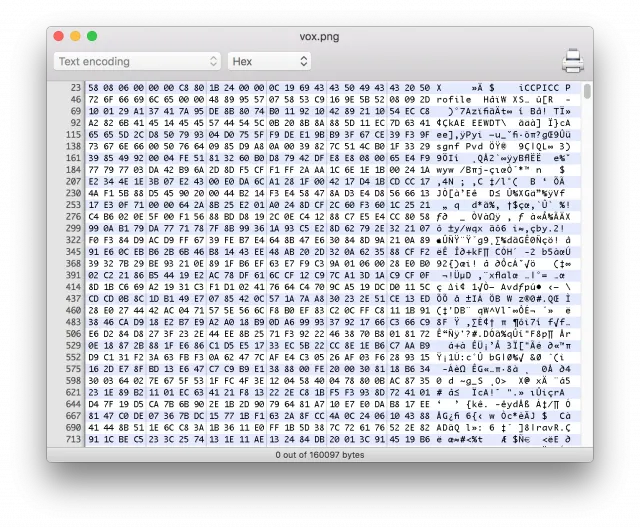Image resolution: width=640 pixels, height=529 pixels.
Task: Click the printer icon
Action: [x=573, y=61]
